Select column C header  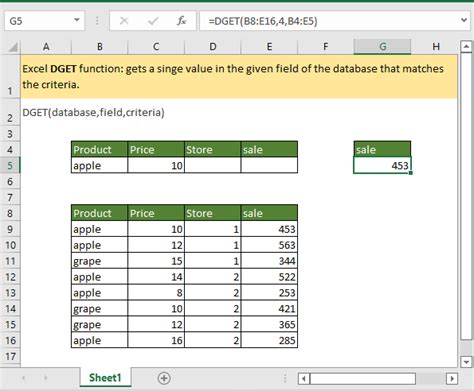(156, 47)
